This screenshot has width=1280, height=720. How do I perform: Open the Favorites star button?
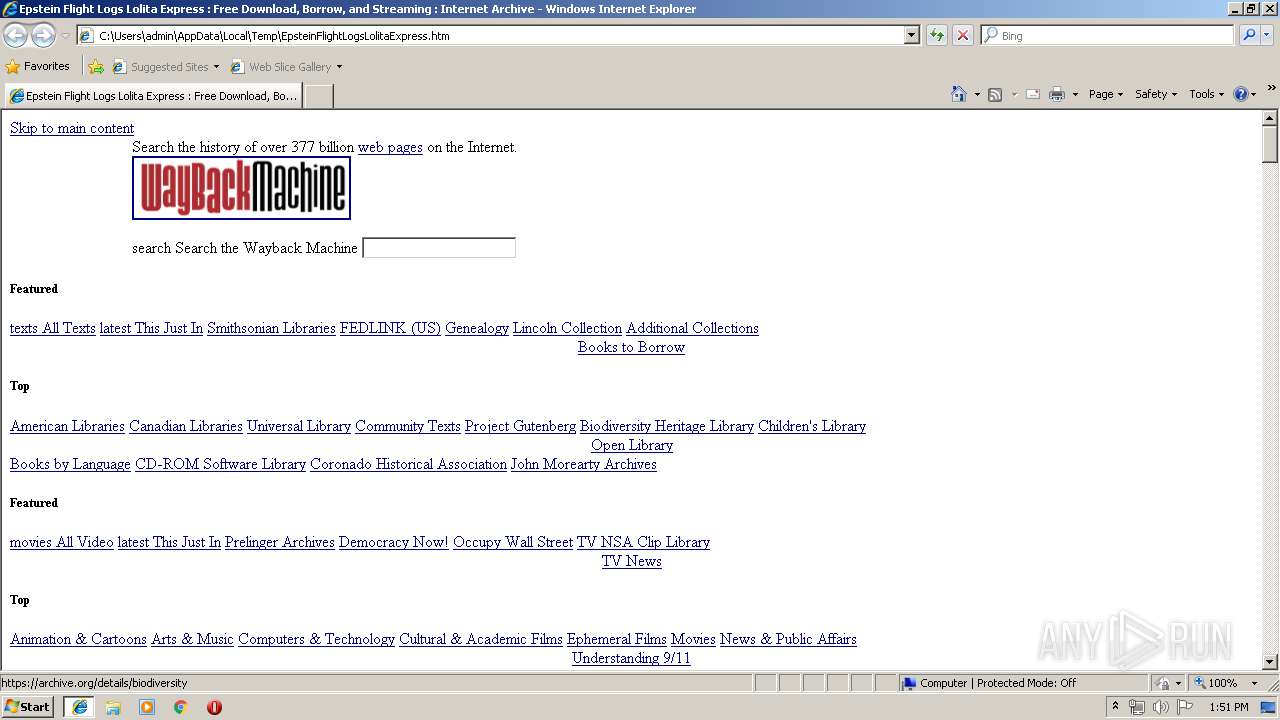(x=37, y=66)
